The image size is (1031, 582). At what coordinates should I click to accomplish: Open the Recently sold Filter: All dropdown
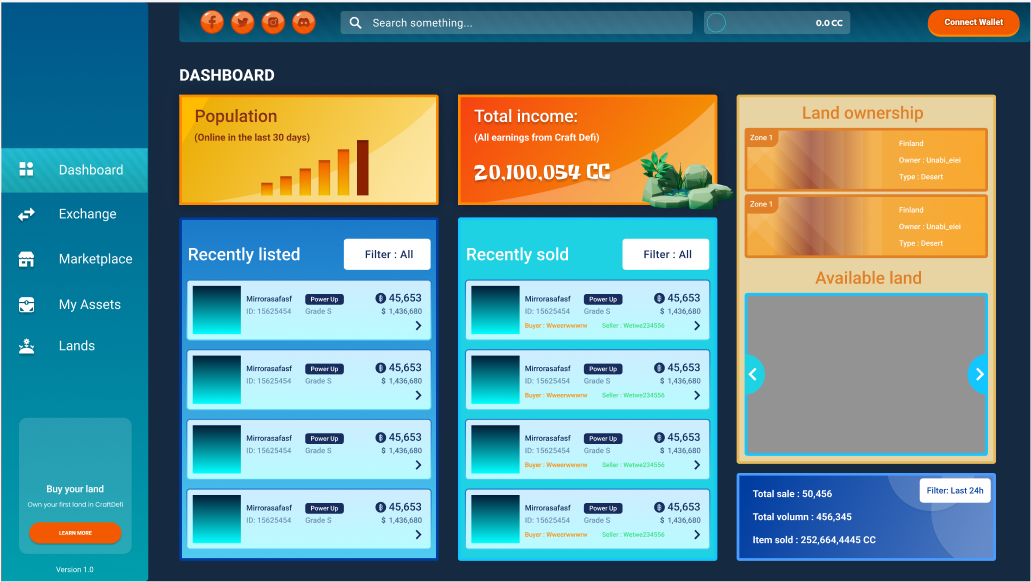665,254
